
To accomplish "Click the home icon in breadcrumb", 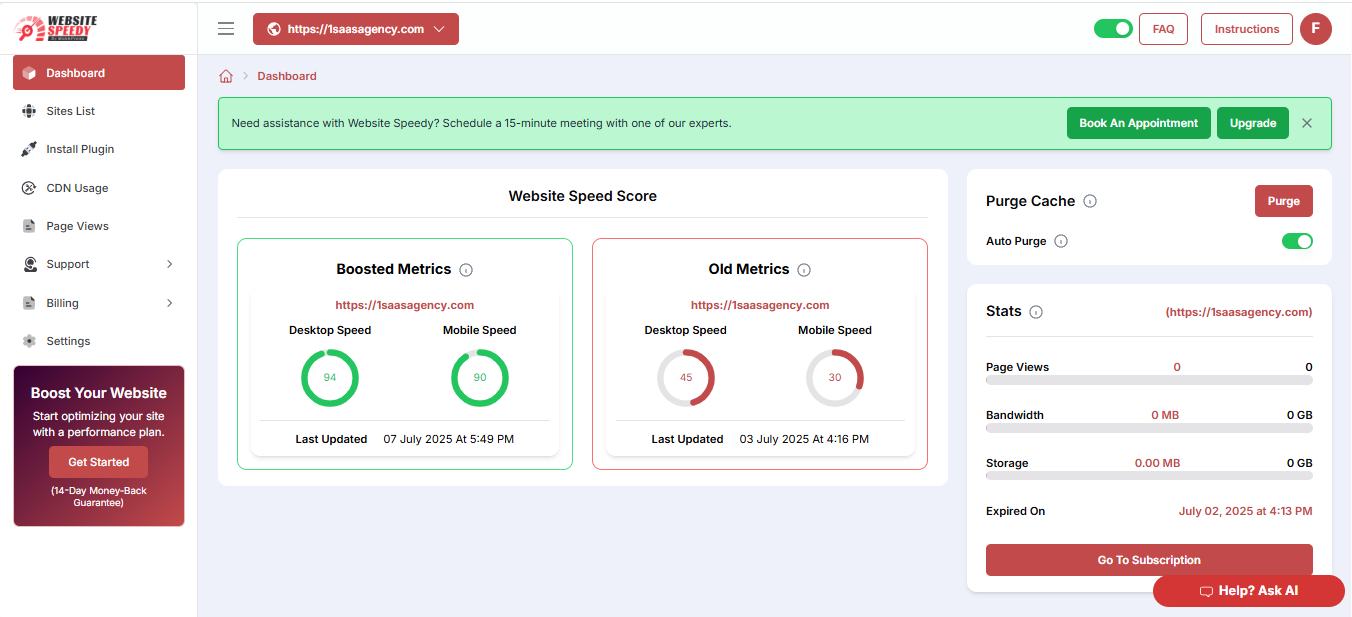I will 226,76.
